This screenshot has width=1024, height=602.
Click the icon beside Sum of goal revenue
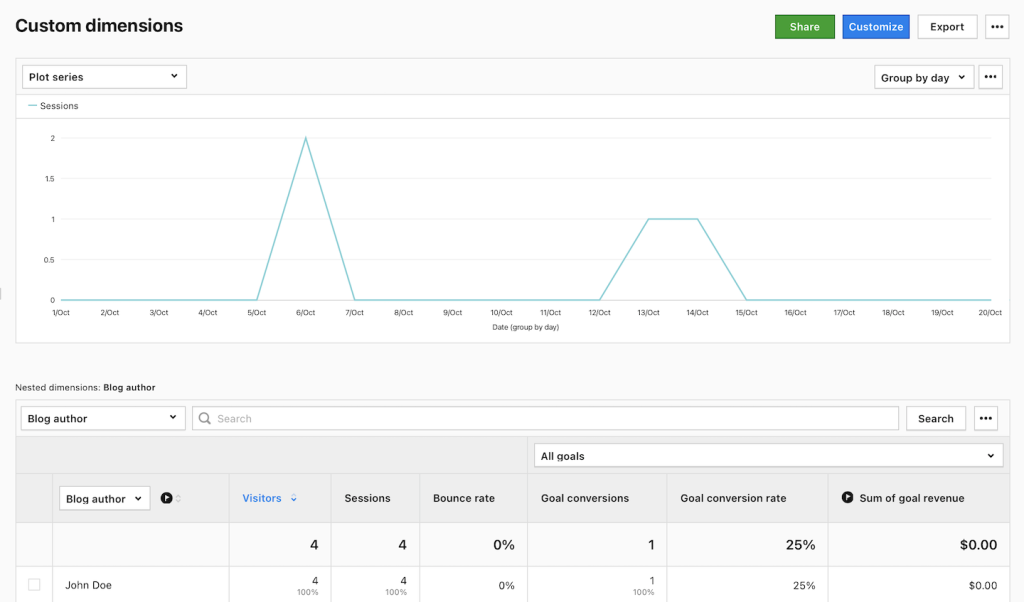[x=847, y=498]
